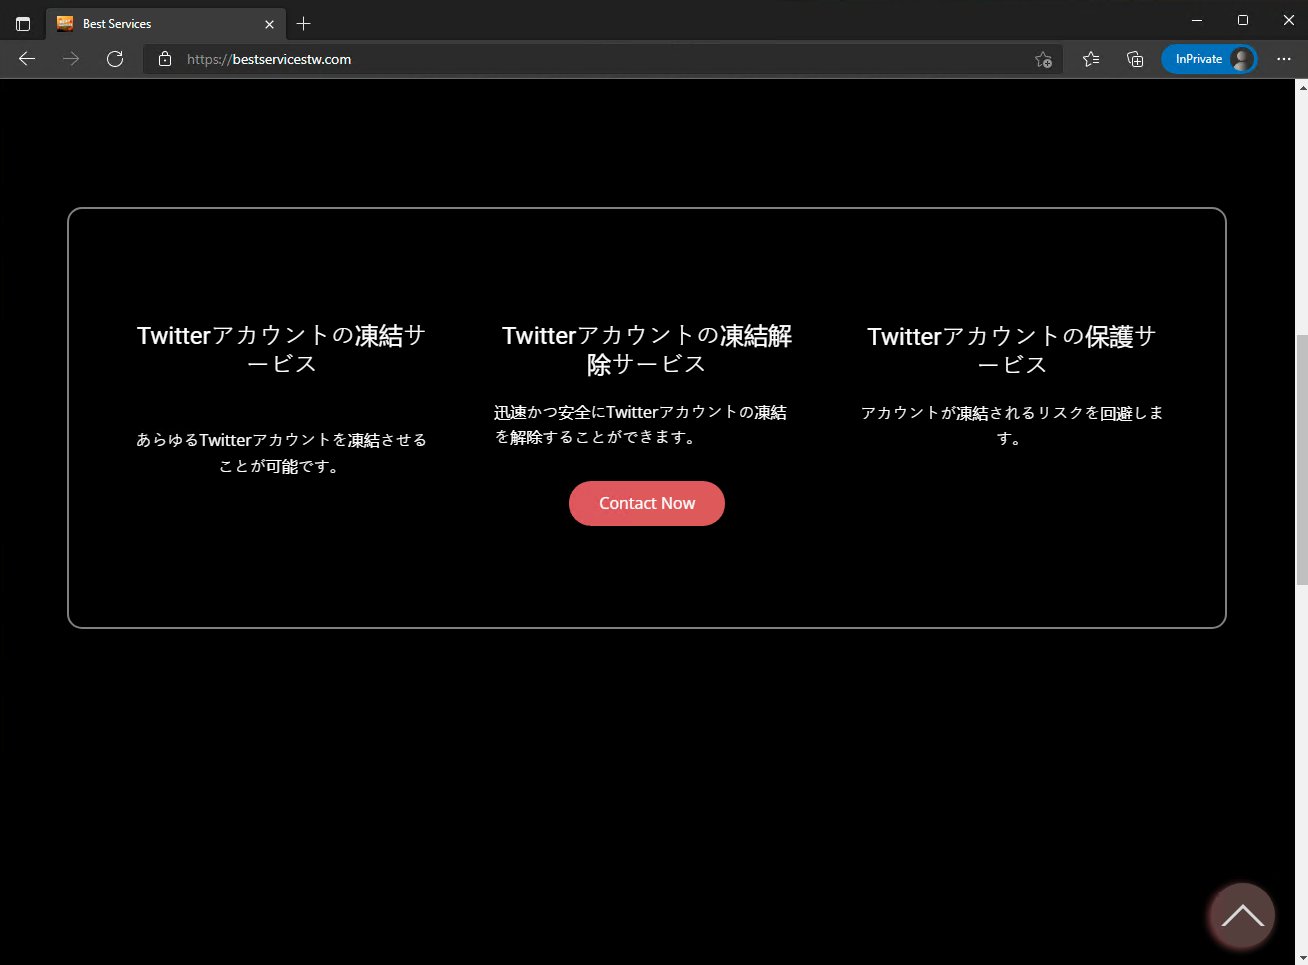
Task: Click text 'あらゆるTwitterアカウントを凍結させることが可能です。'
Action: coord(282,453)
